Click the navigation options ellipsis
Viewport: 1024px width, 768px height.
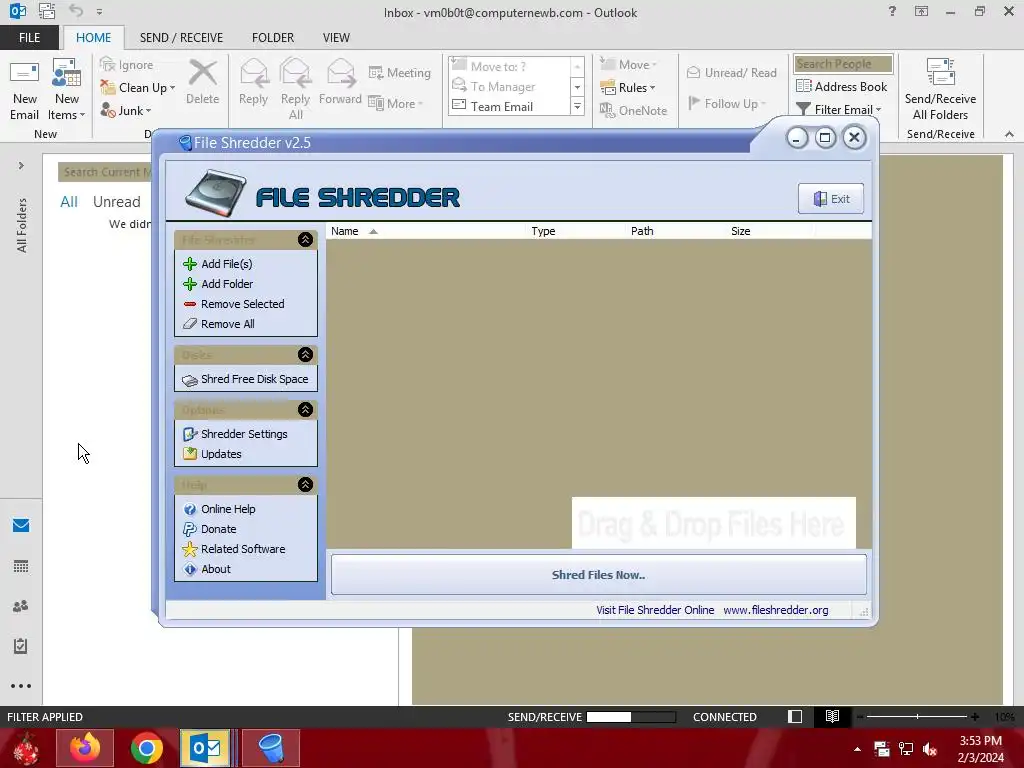click(x=21, y=686)
